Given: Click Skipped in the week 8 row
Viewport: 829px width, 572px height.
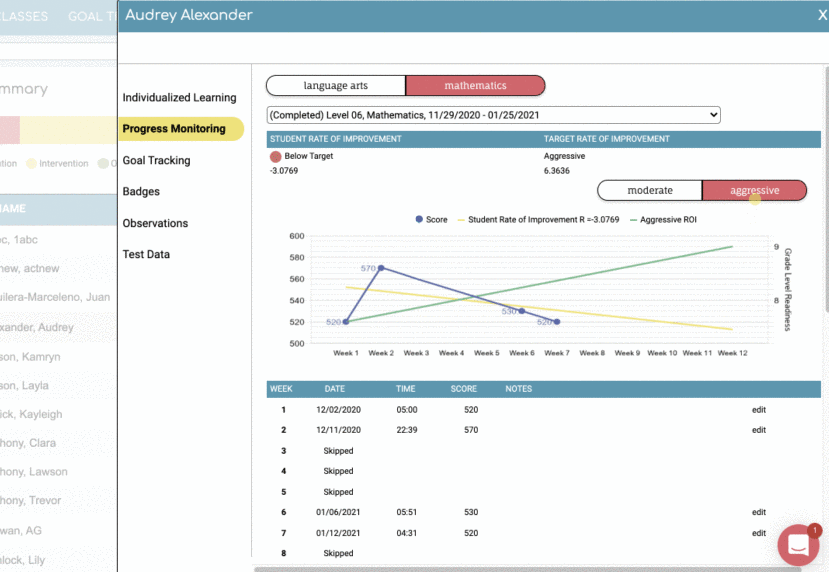Looking at the screenshot, I should [x=338, y=553].
